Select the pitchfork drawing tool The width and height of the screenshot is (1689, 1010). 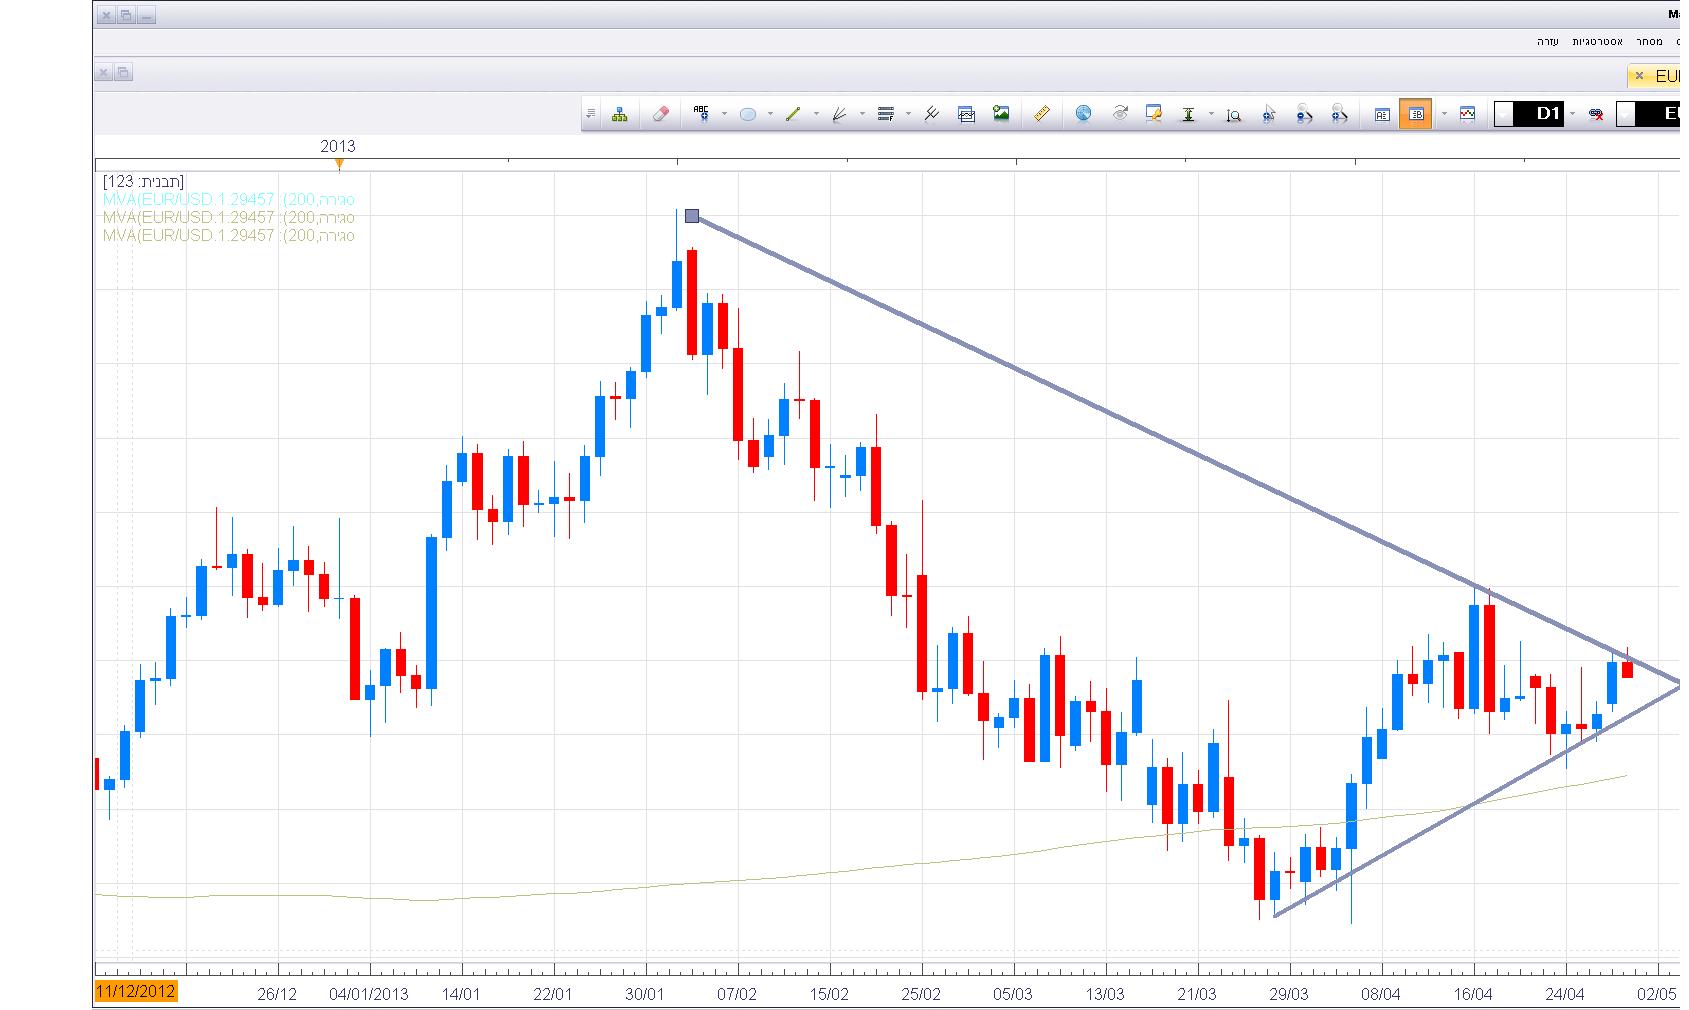(931, 114)
